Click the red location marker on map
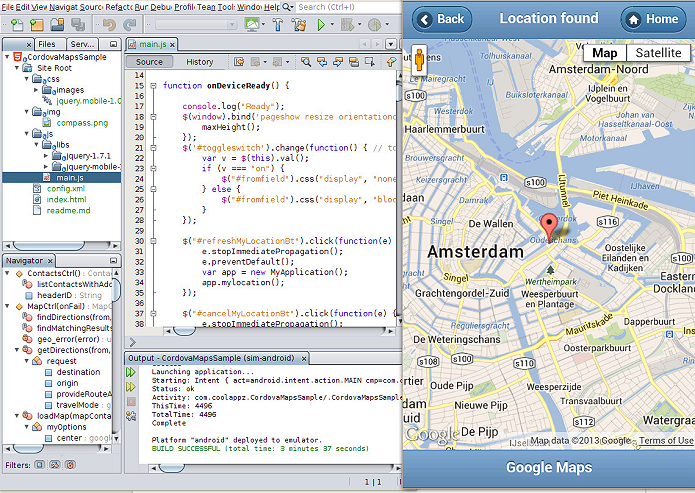The width and height of the screenshot is (695, 493). 550,228
